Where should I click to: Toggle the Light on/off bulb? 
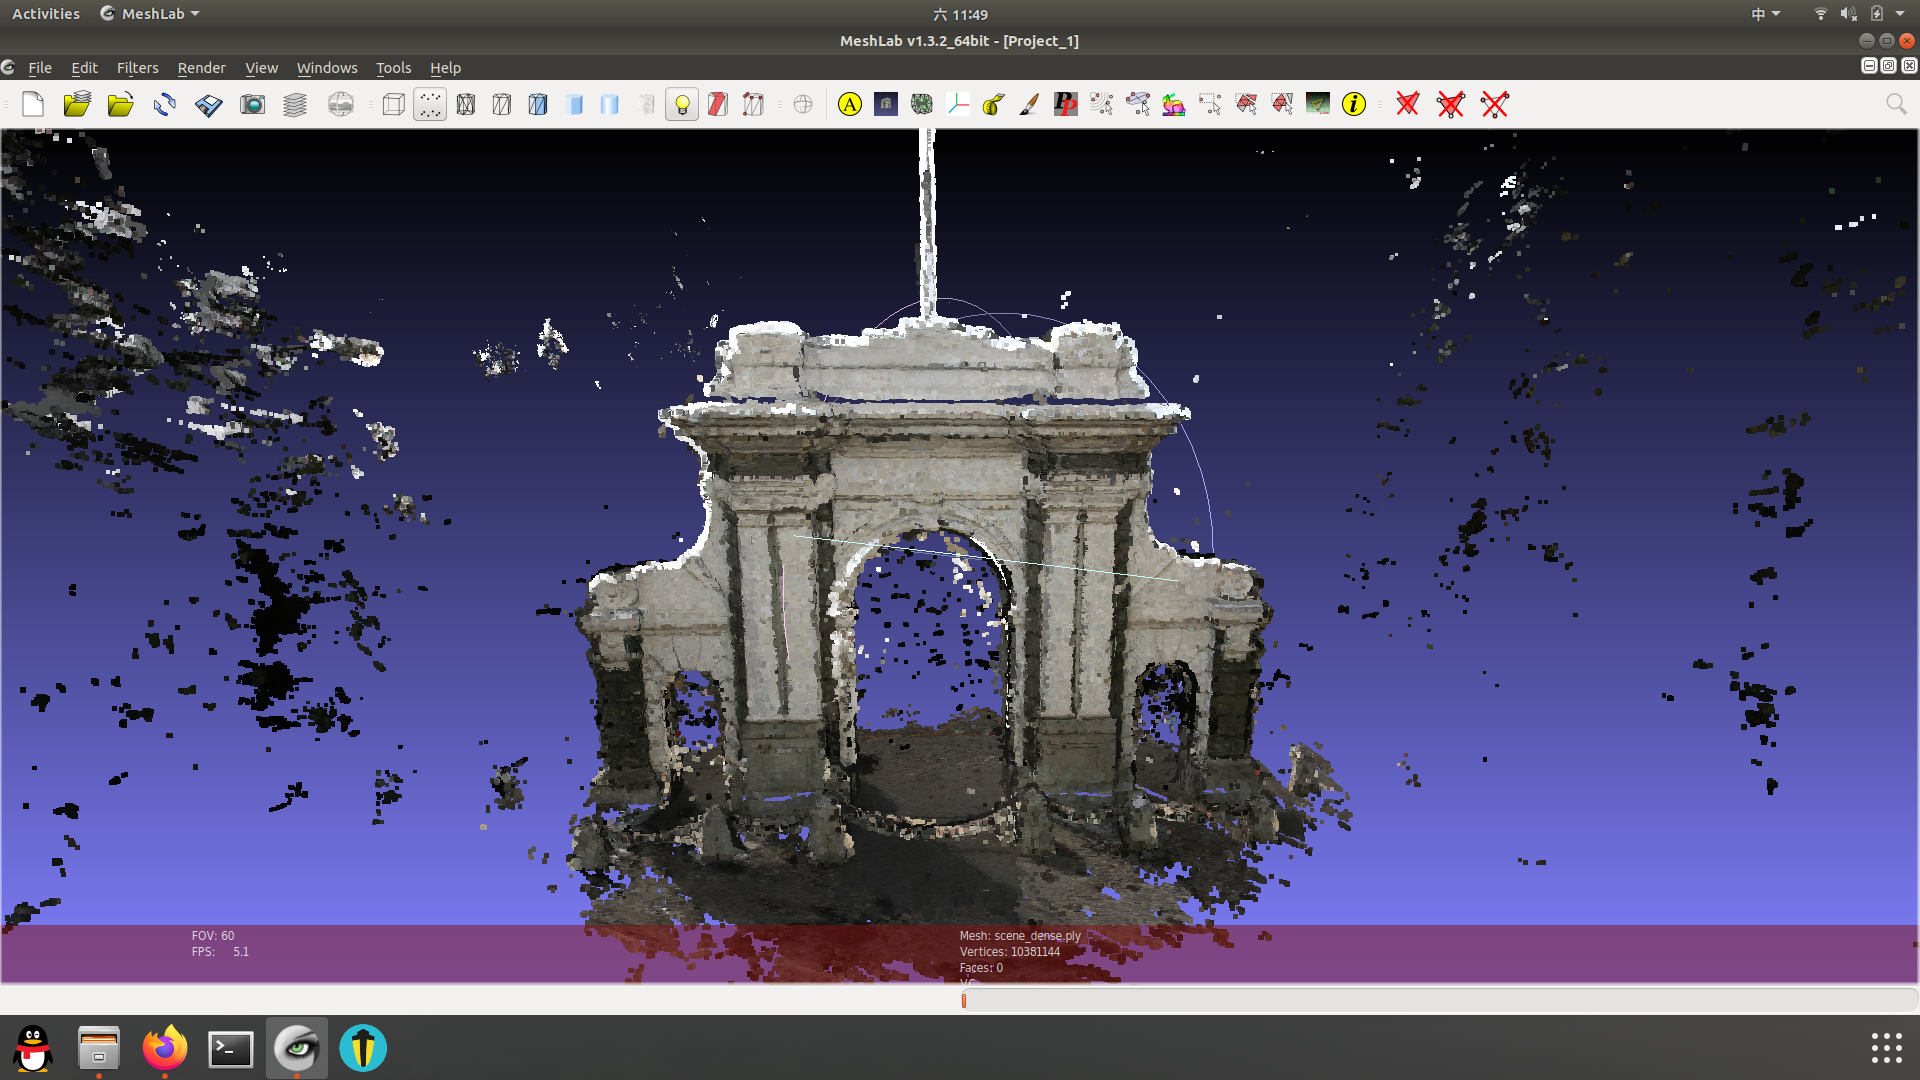pyautogui.click(x=682, y=104)
